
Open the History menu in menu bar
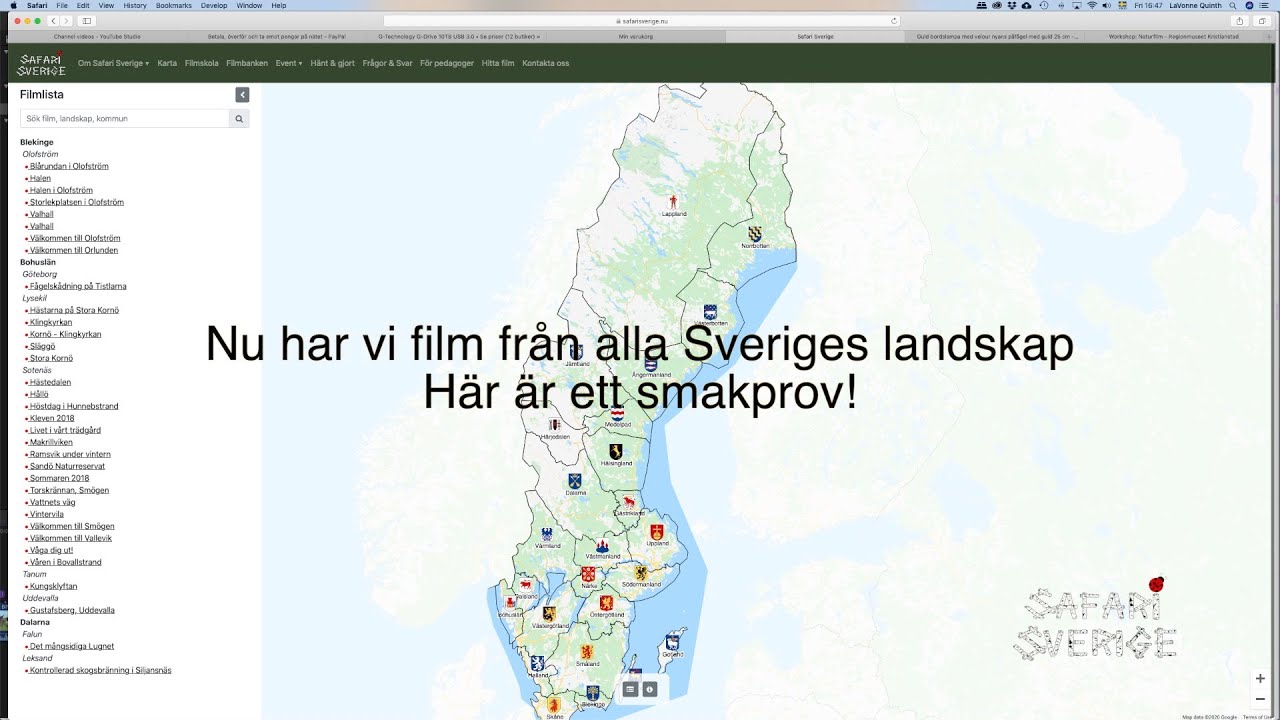pos(135,5)
